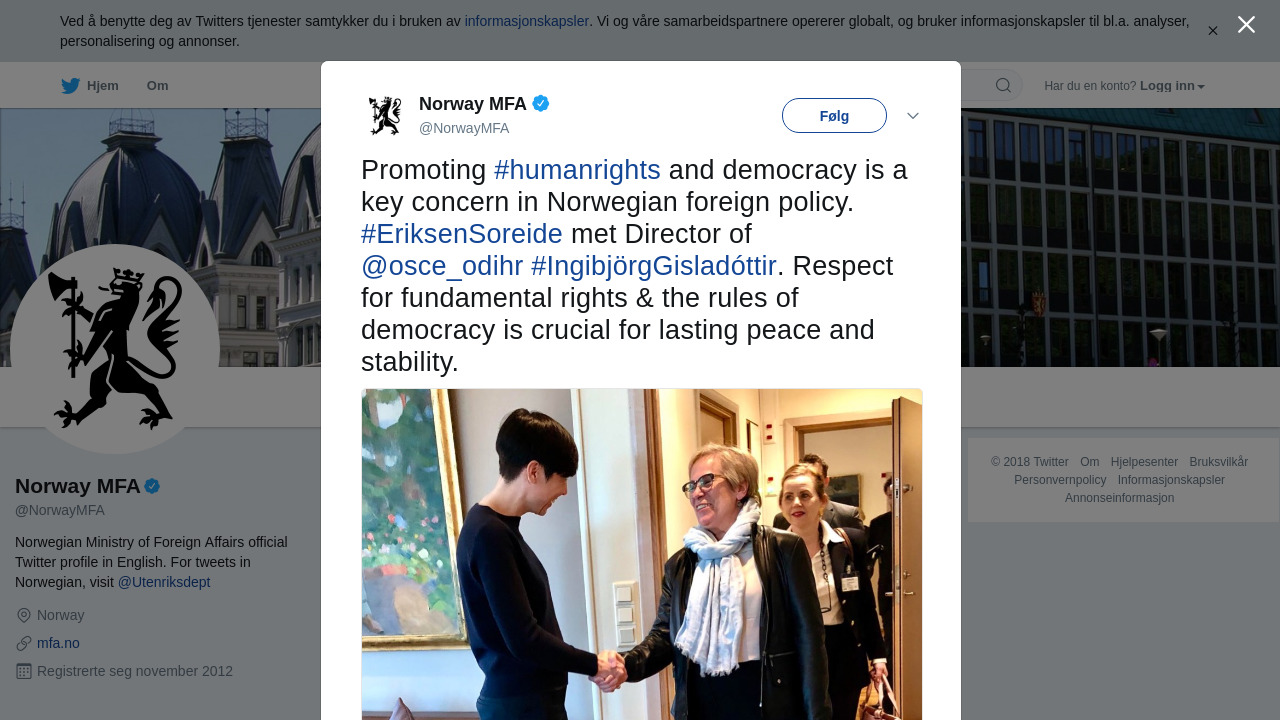Click the large lion profile picture
The height and width of the screenshot is (720, 1280).
click(x=115, y=348)
